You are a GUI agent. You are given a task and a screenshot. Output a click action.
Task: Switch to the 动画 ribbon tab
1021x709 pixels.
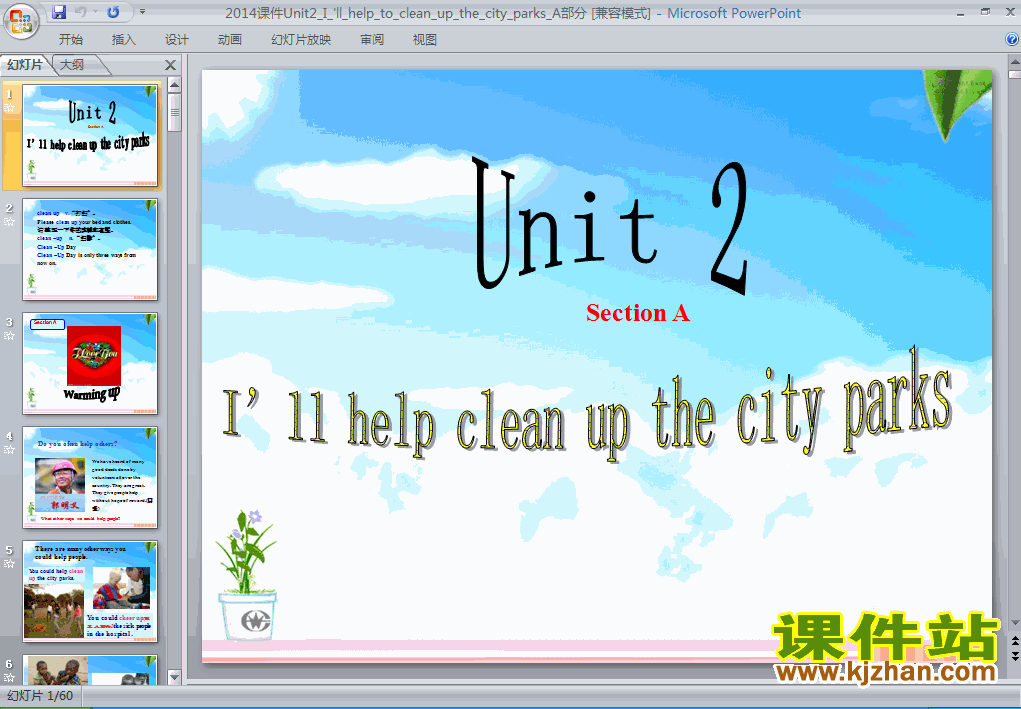pos(230,40)
